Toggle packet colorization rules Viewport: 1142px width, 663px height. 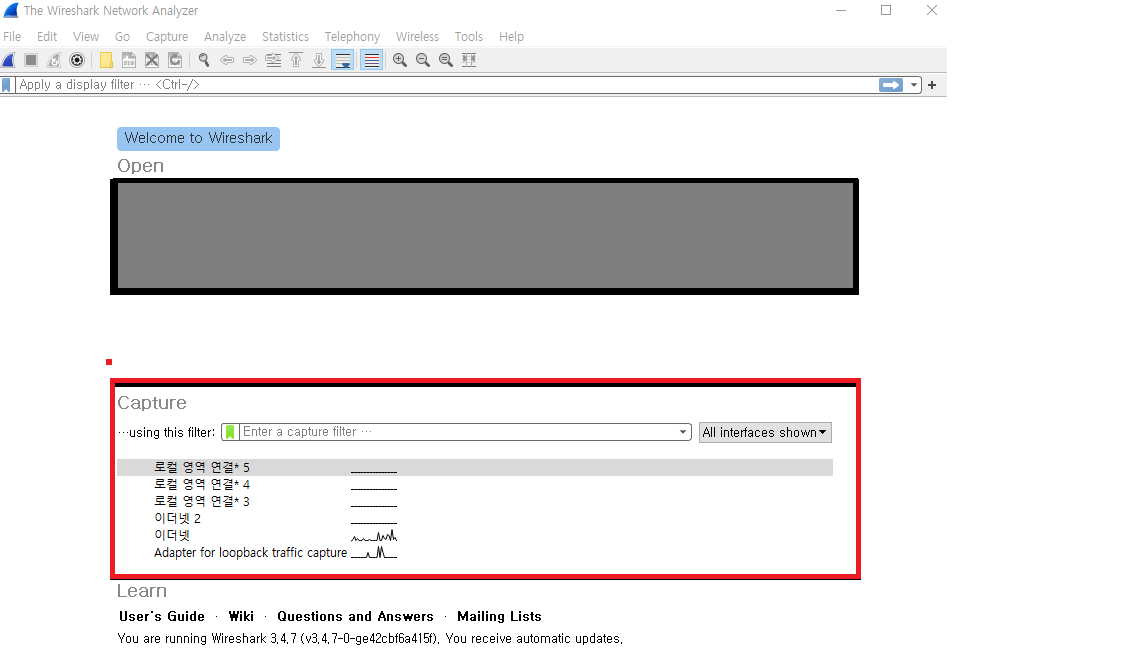(x=371, y=60)
